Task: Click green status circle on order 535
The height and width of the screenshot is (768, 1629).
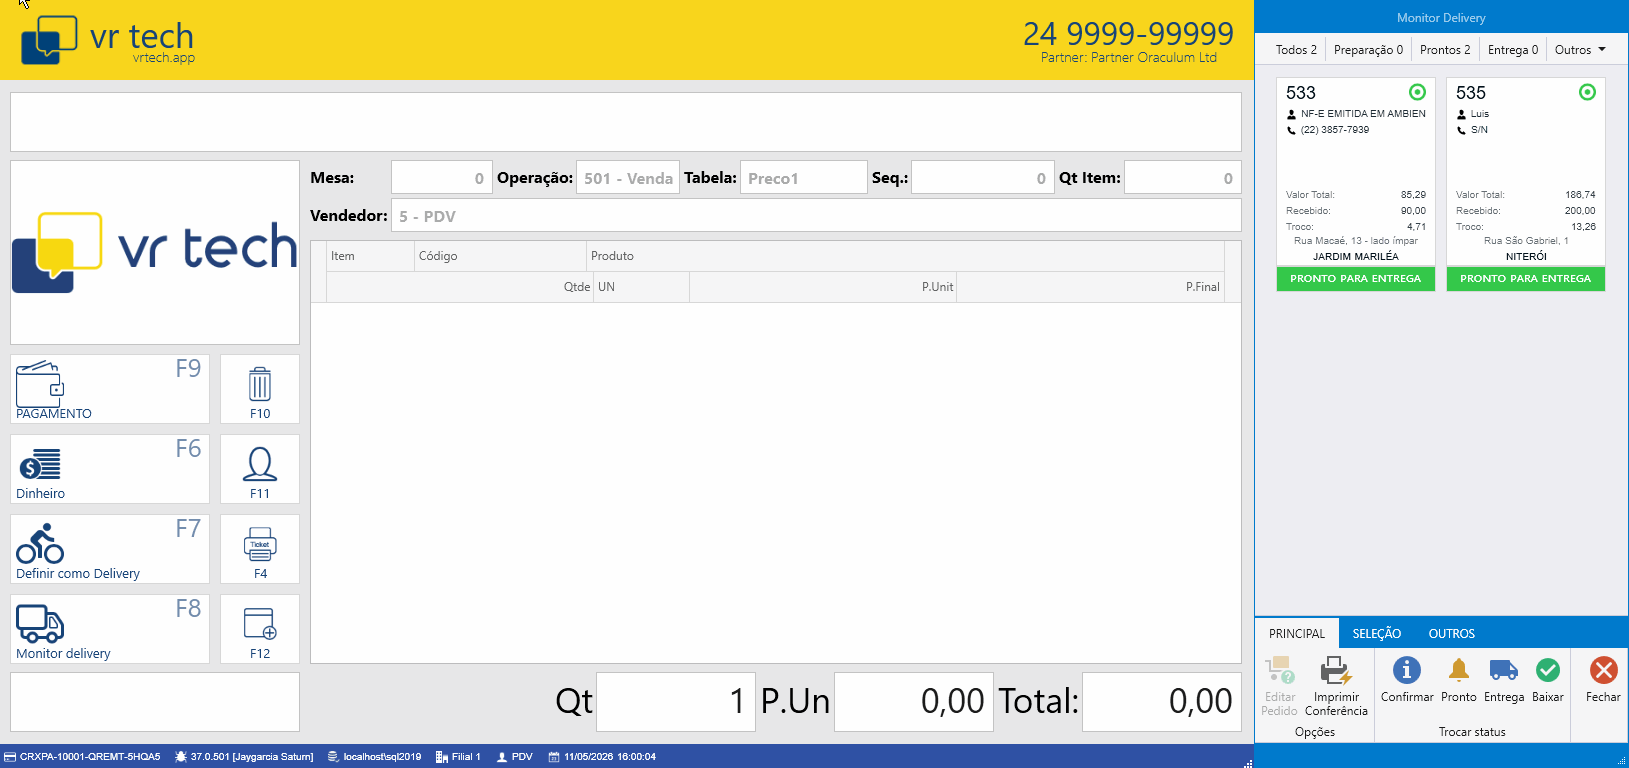Action: tap(1587, 92)
